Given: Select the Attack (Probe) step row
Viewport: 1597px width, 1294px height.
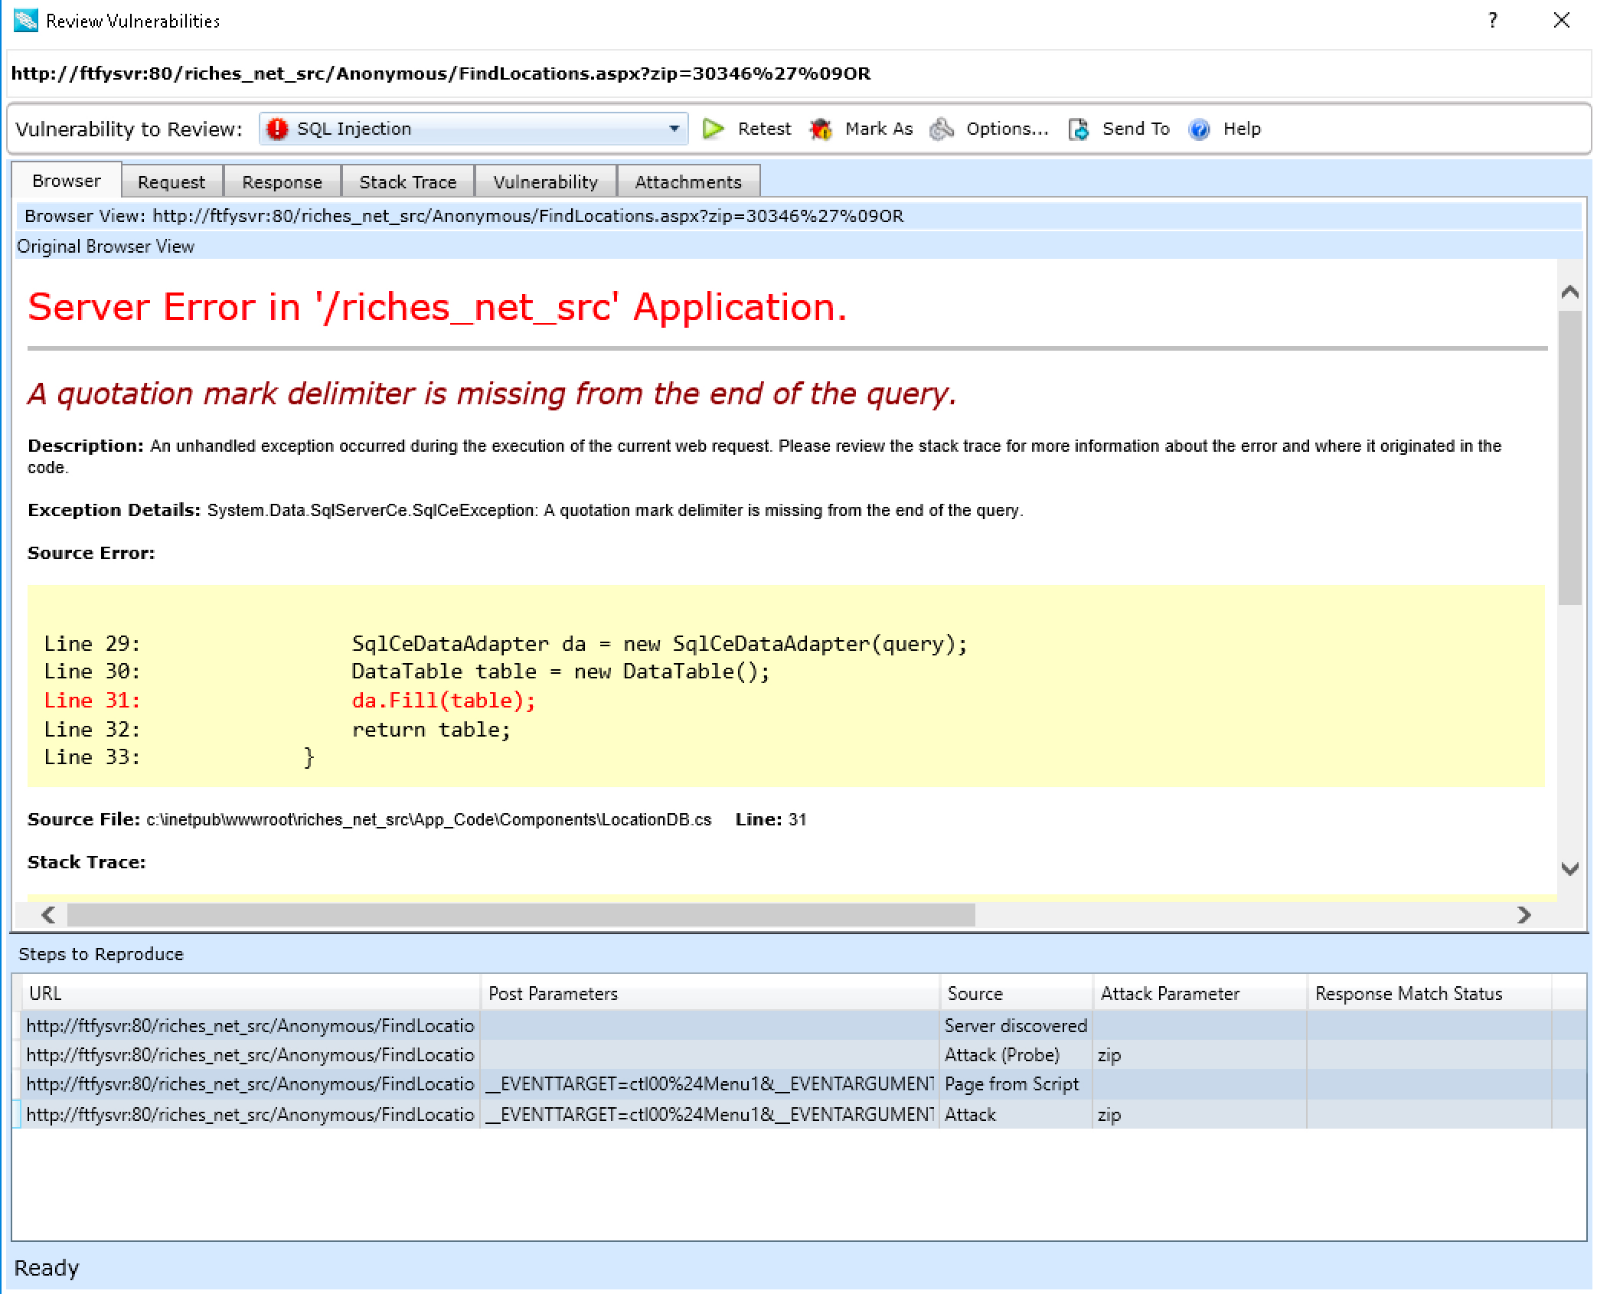Looking at the screenshot, I should coord(1001,1055).
